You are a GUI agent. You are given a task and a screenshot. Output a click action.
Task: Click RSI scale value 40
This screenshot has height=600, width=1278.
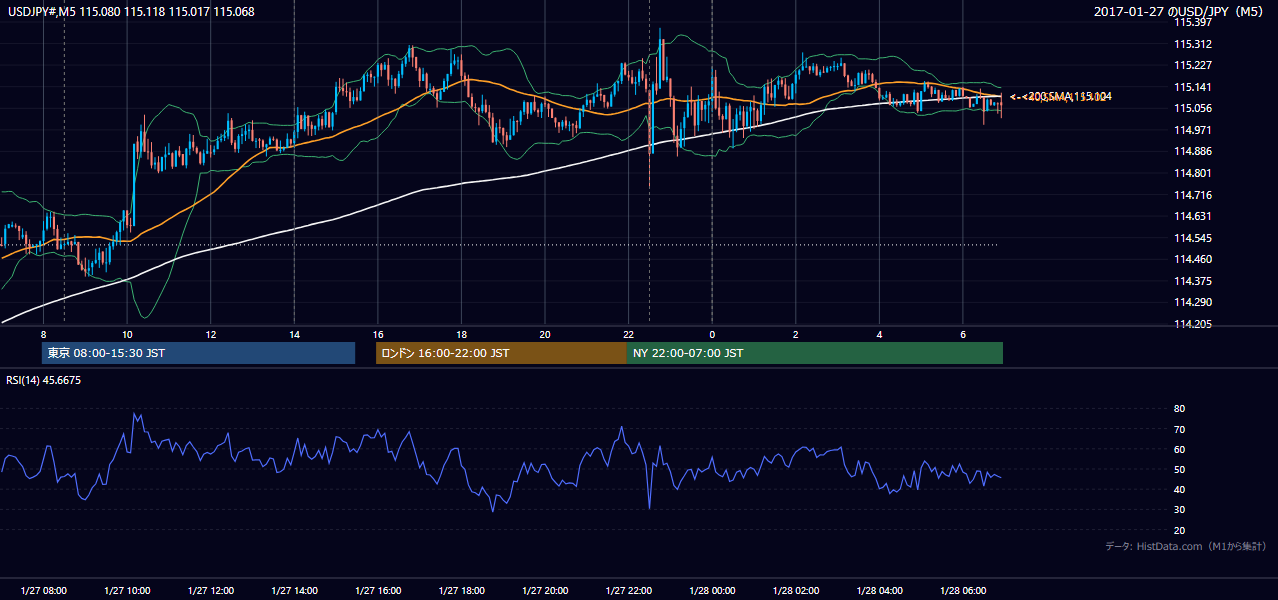pos(1180,489)
